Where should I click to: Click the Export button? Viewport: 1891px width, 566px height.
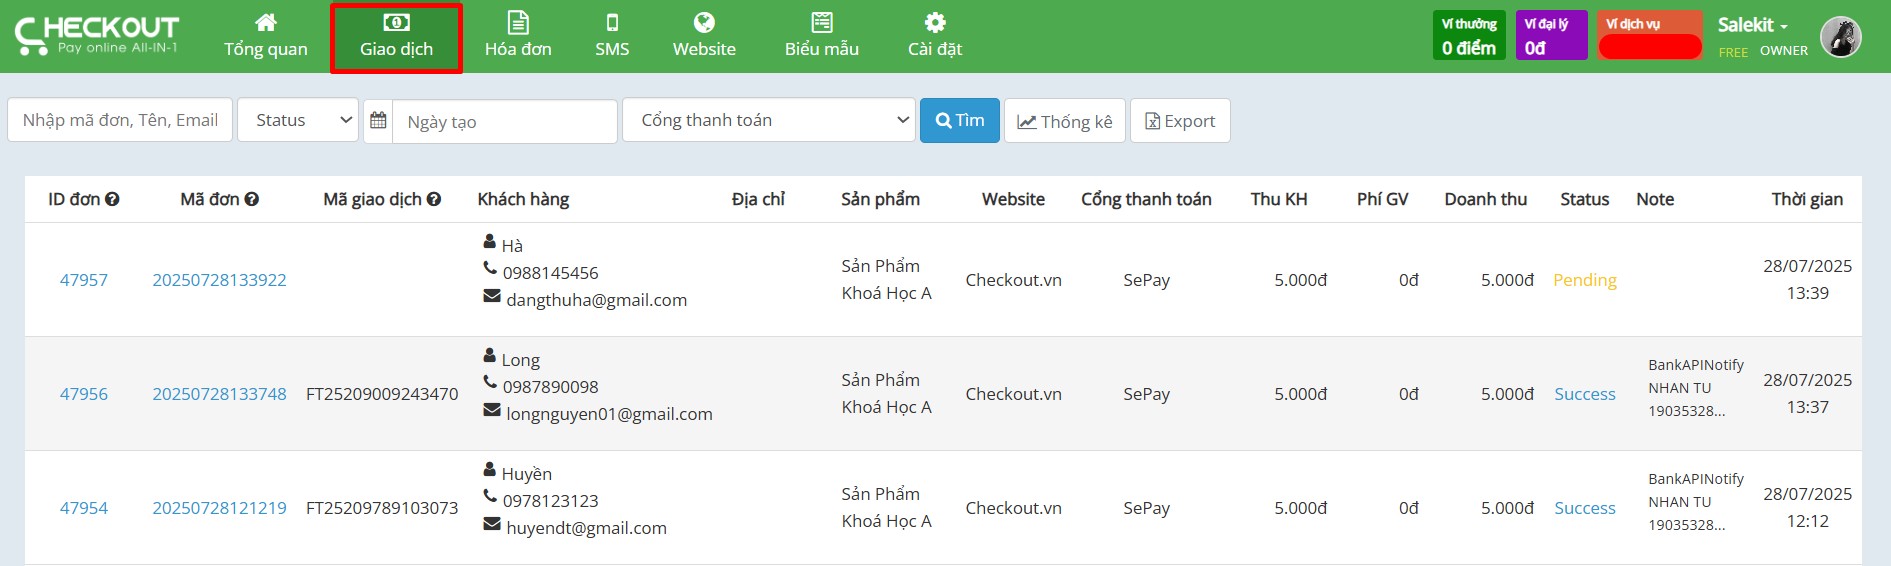[1180, 121]
